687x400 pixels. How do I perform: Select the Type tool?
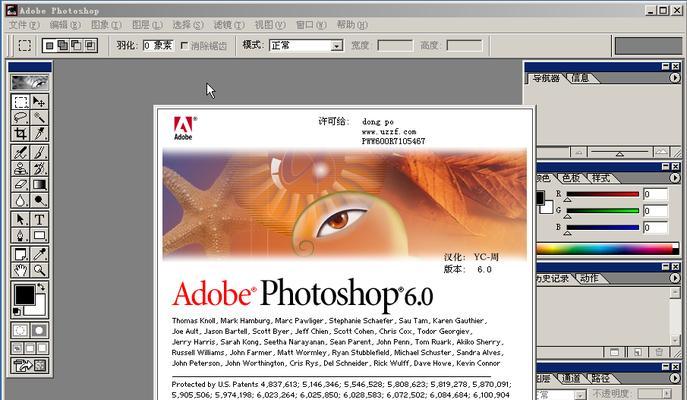coord(39,219)
